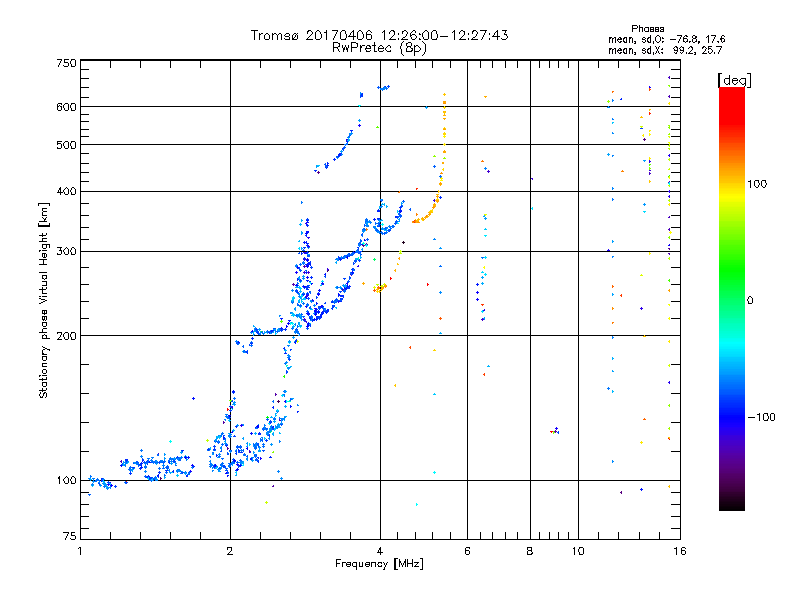Click the x-axis tick label "16"
The height and width of the screenshot is (600, 800).
(679, 552)
